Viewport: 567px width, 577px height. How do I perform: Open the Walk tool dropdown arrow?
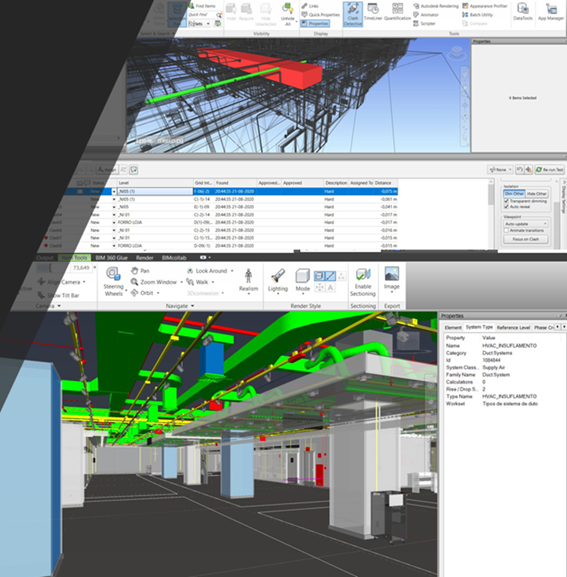(x=213, y=282)
